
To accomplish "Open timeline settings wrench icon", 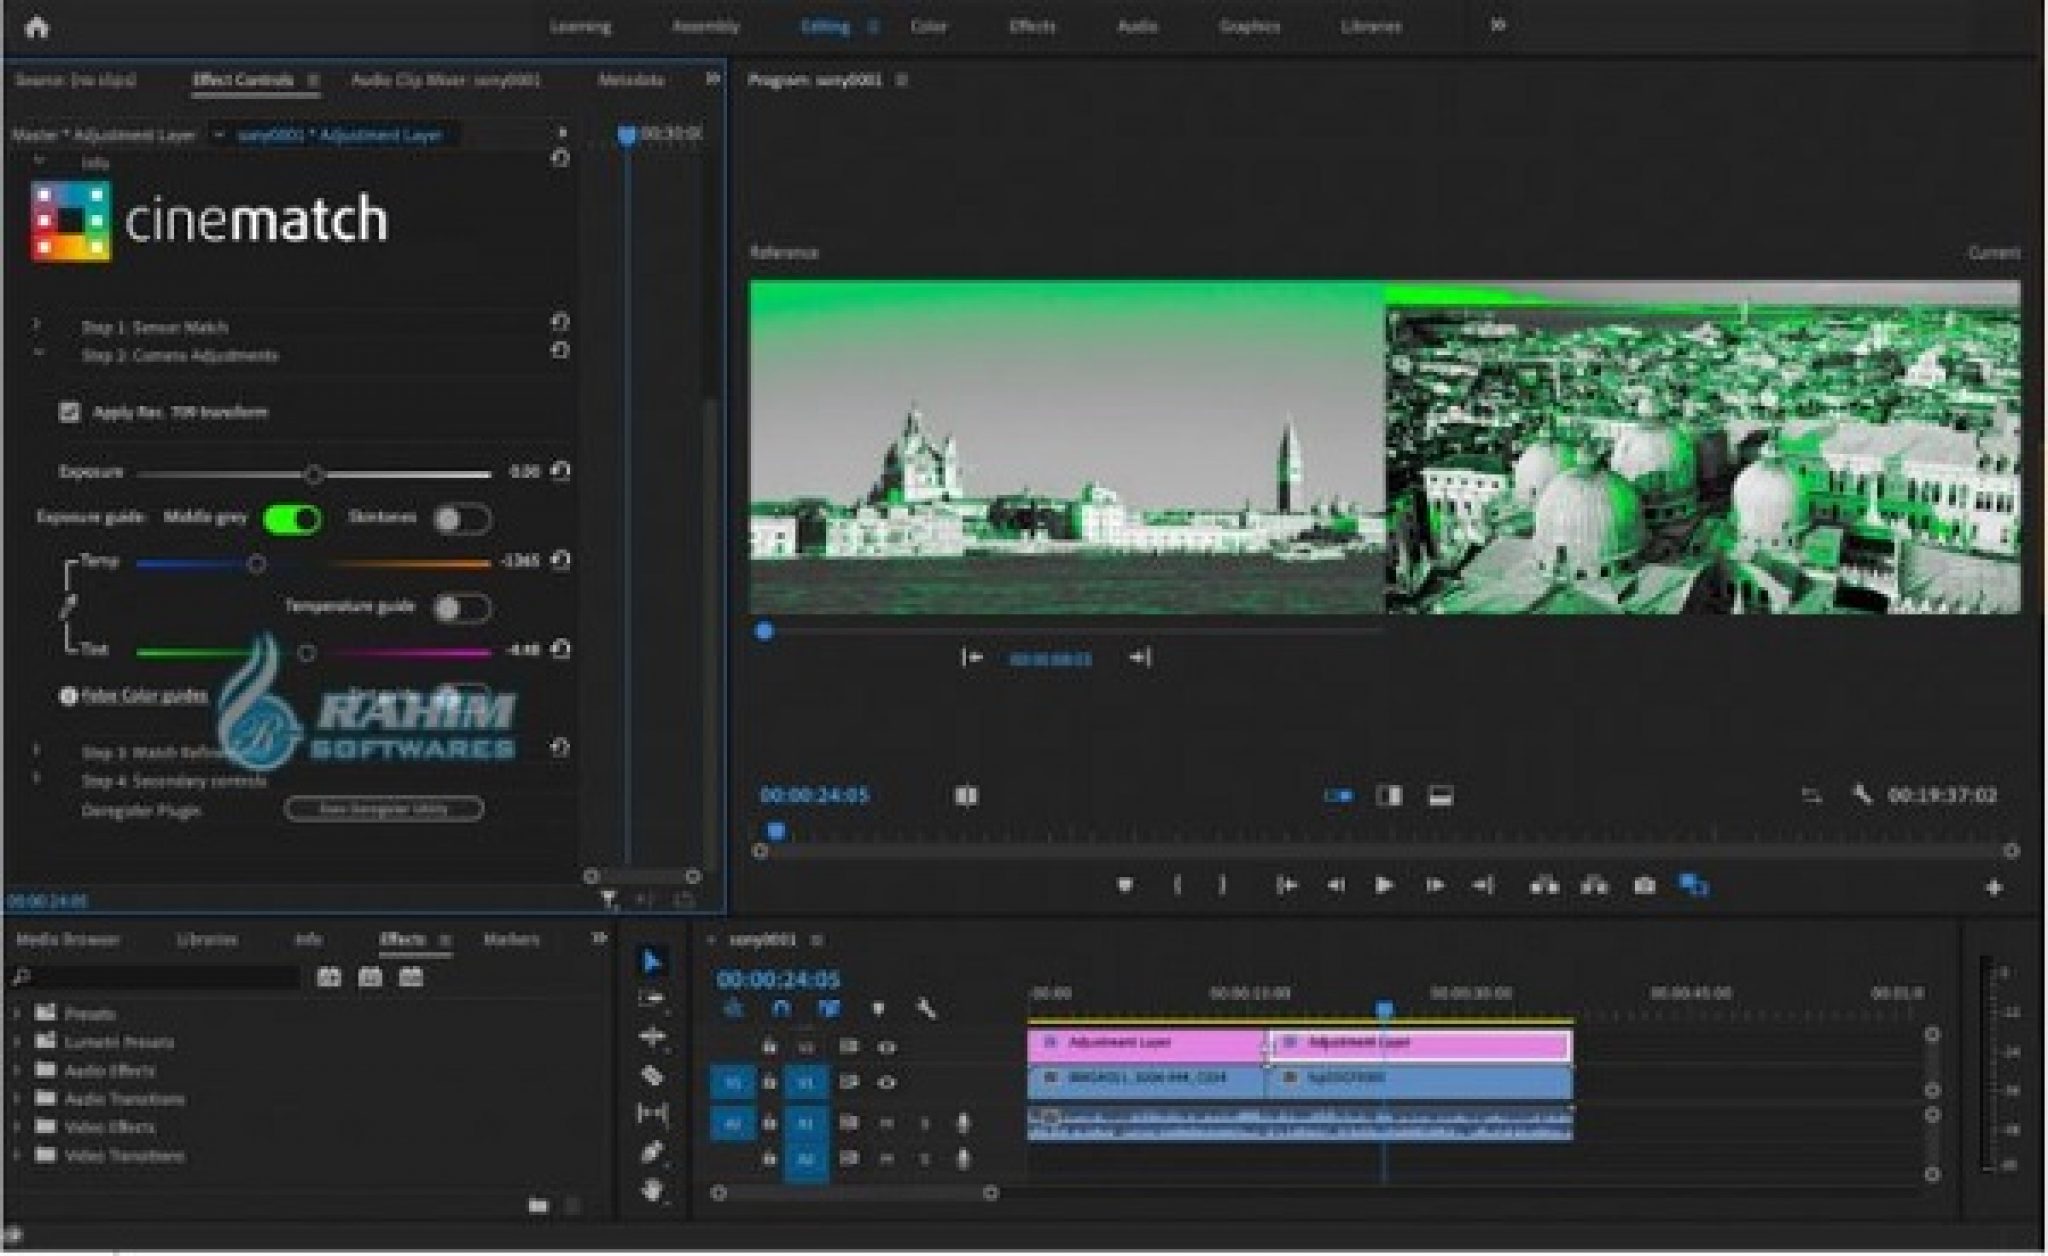I will [x=926, y=1010].
